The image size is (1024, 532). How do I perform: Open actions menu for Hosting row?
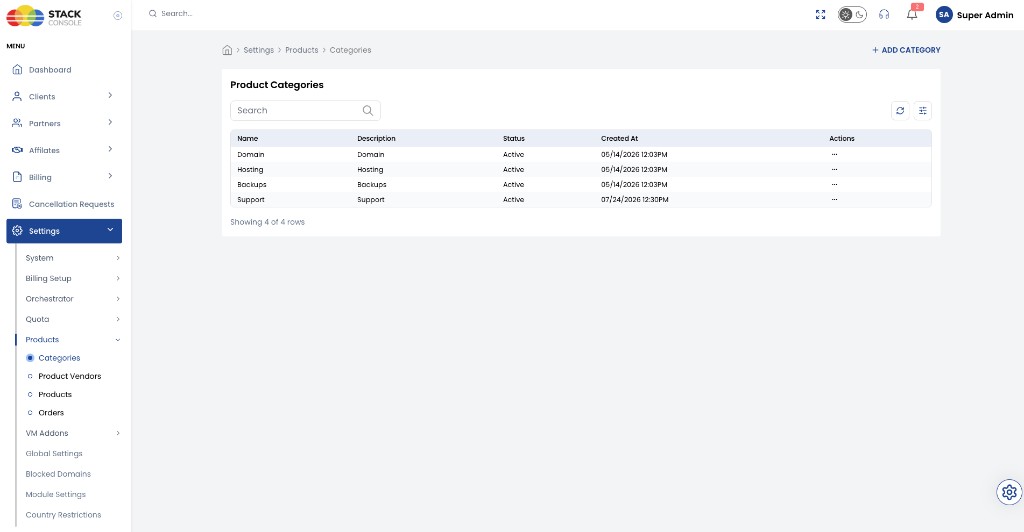click(835, 170)
